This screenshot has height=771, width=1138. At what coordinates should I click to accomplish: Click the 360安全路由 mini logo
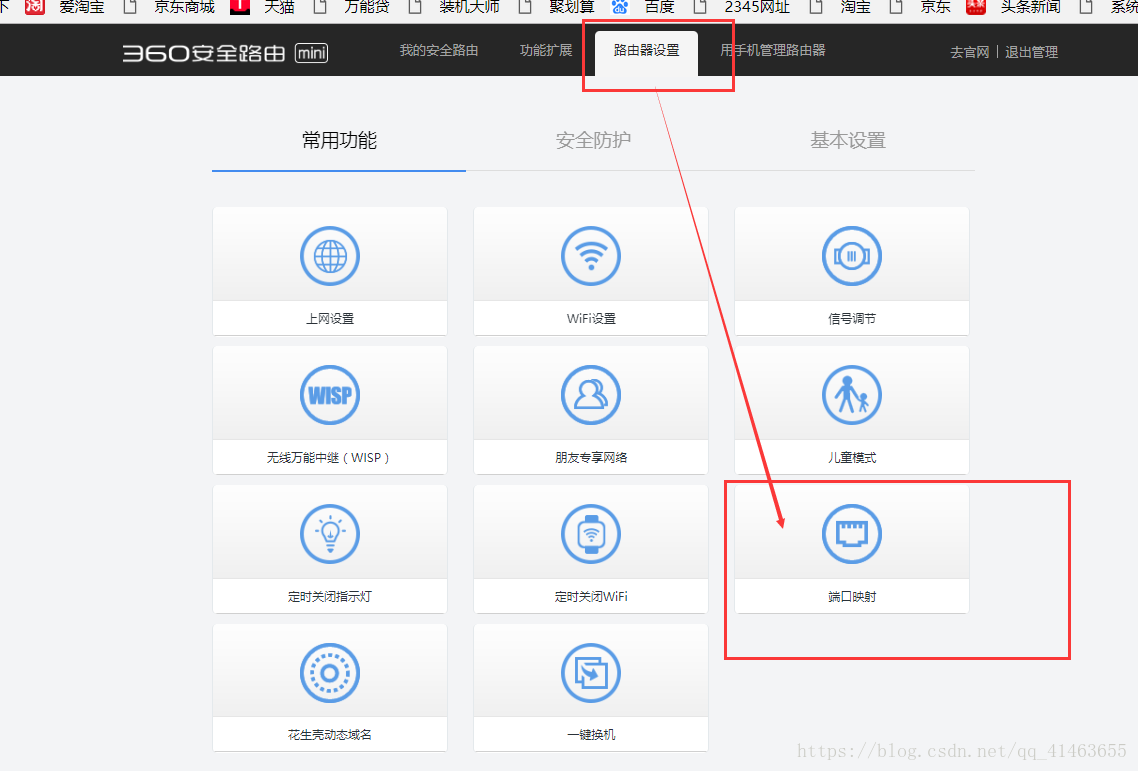pyautogui.click(x=225, y=53)
